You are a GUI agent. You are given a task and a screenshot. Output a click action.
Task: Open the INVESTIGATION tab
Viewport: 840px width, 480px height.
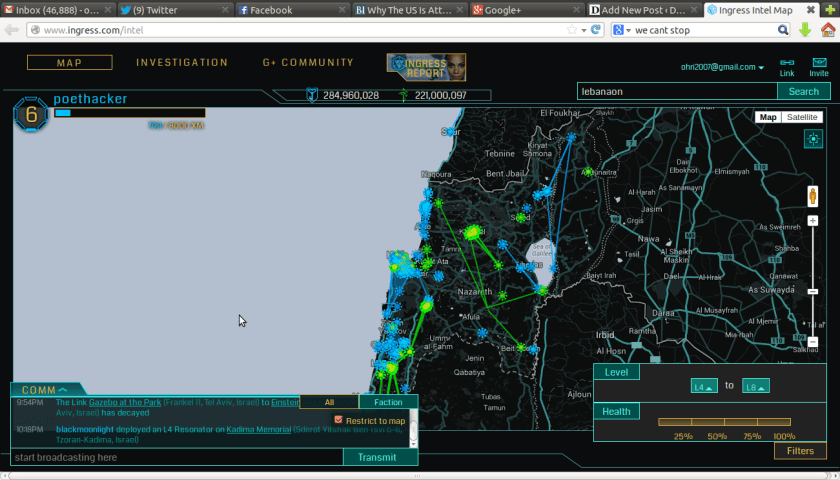(x=182, y=63)
